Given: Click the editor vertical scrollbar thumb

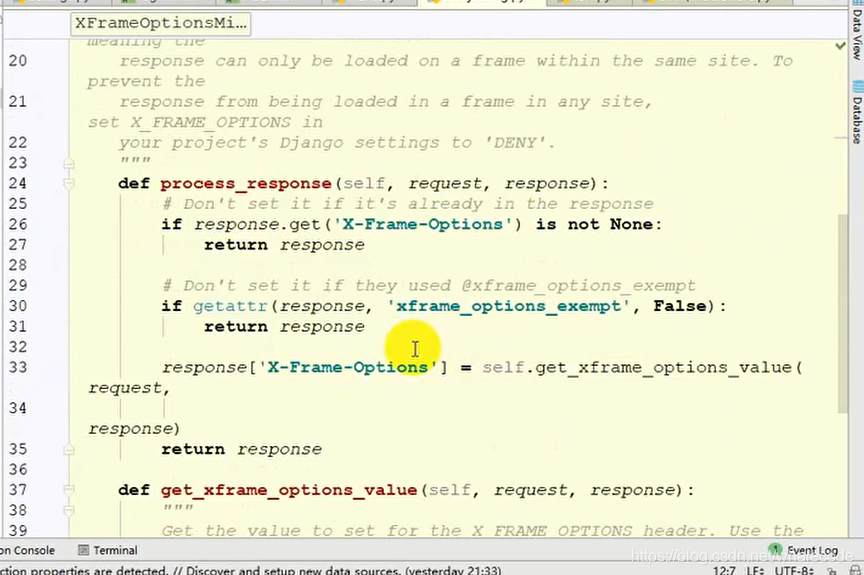Looking at the screenshot, I should tap(842, 313).
